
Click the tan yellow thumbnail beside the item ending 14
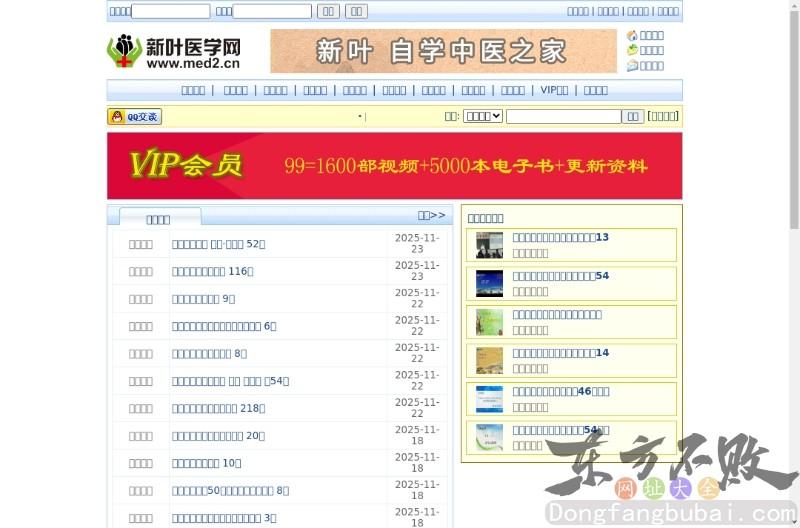coord(489,361)
